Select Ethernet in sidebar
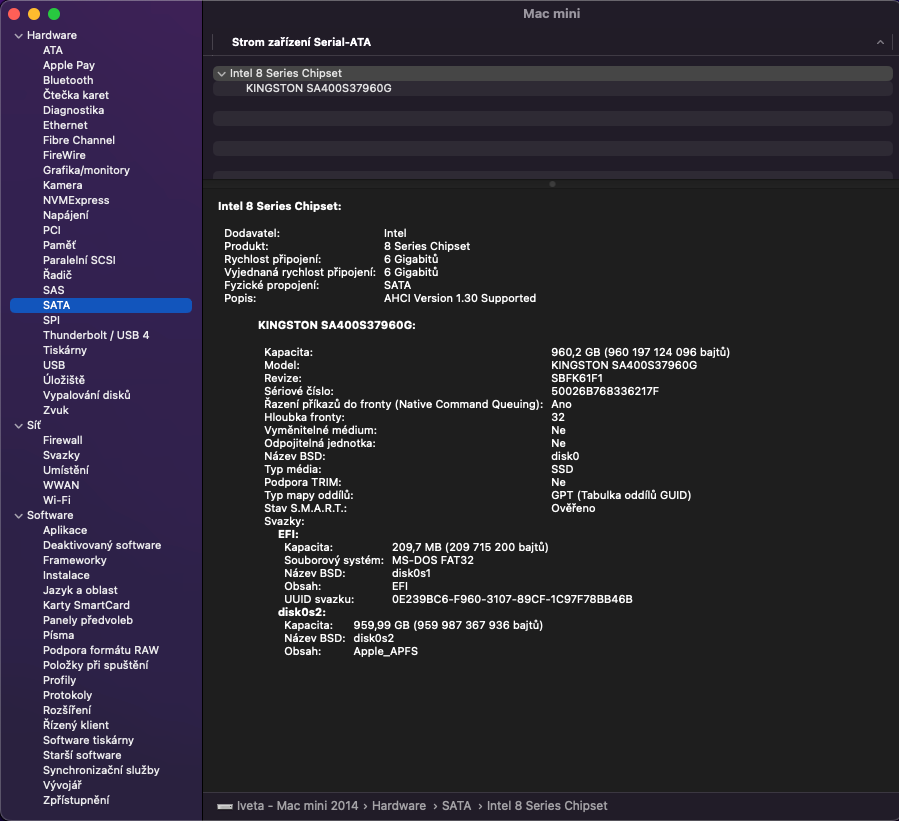 click(65, 125)
